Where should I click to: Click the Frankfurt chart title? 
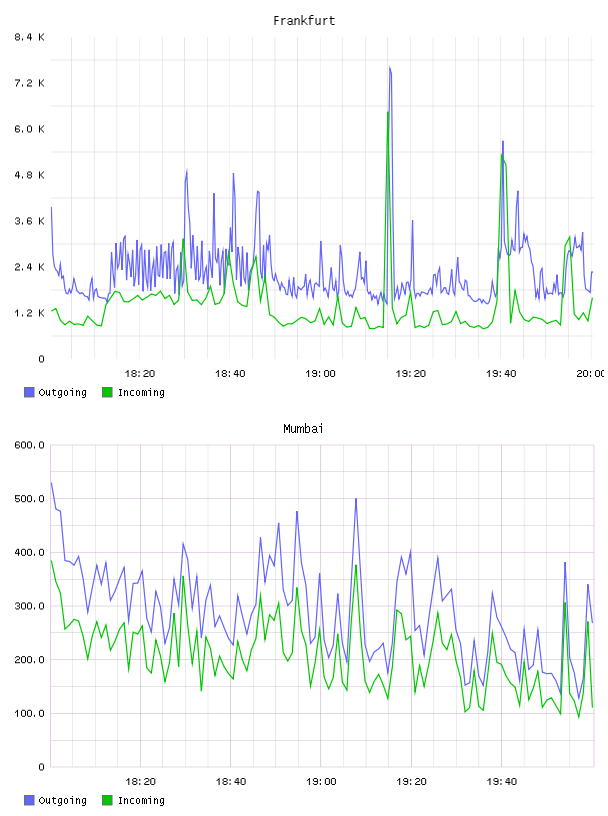tap(304, 21)
